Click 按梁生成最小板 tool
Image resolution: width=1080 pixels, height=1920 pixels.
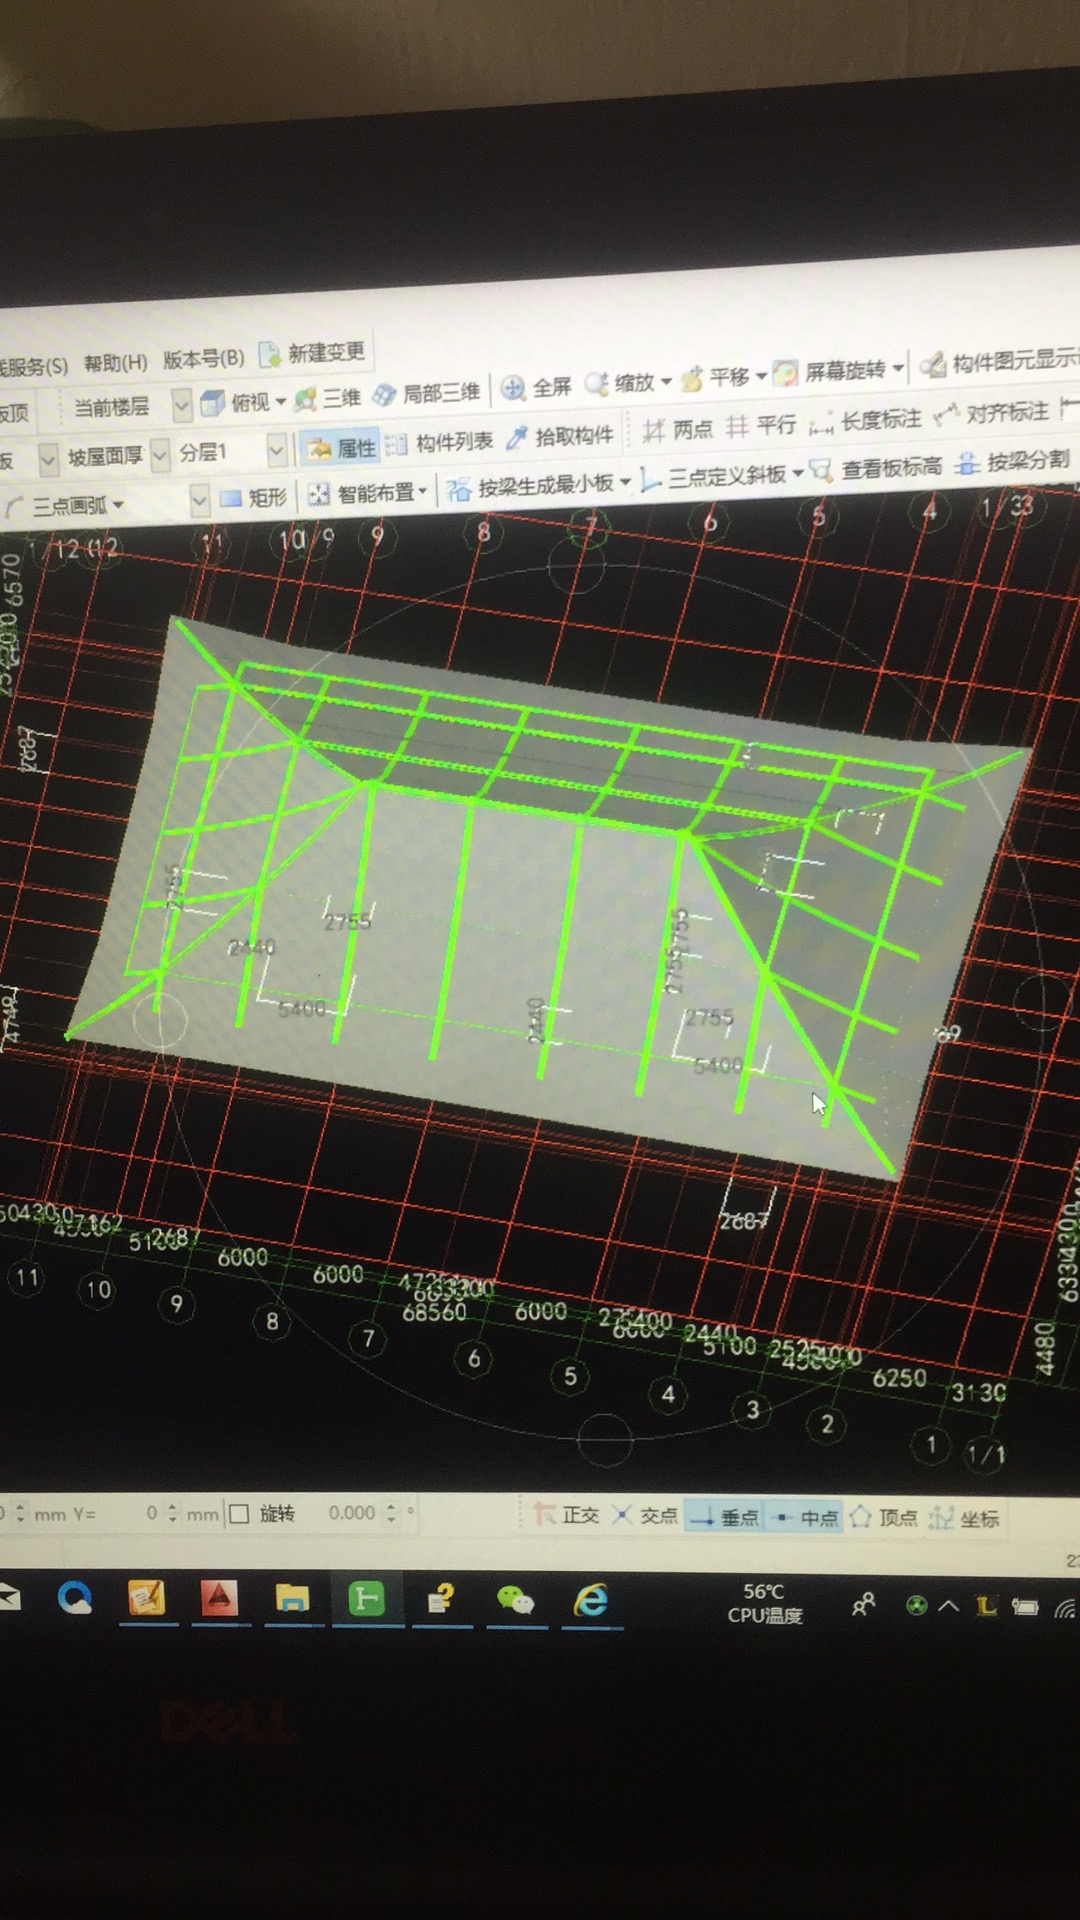coord(530,486)
